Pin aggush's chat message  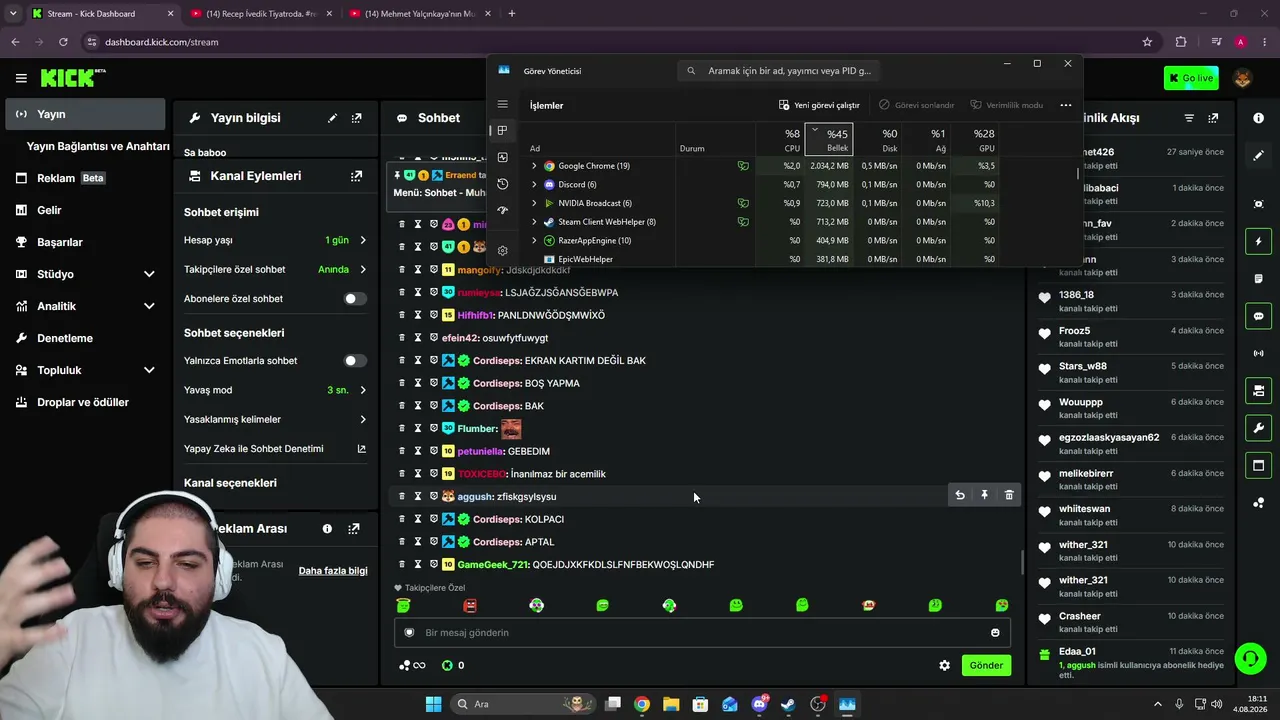click(x=984, y=495)
